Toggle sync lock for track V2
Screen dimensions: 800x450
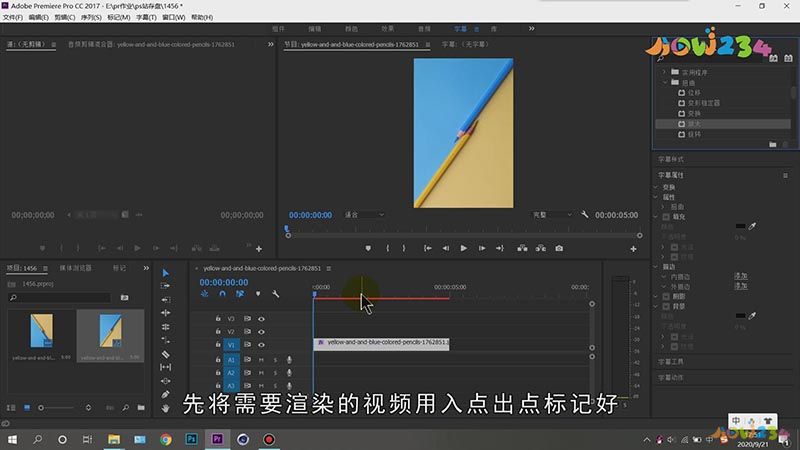pos(247,332)
